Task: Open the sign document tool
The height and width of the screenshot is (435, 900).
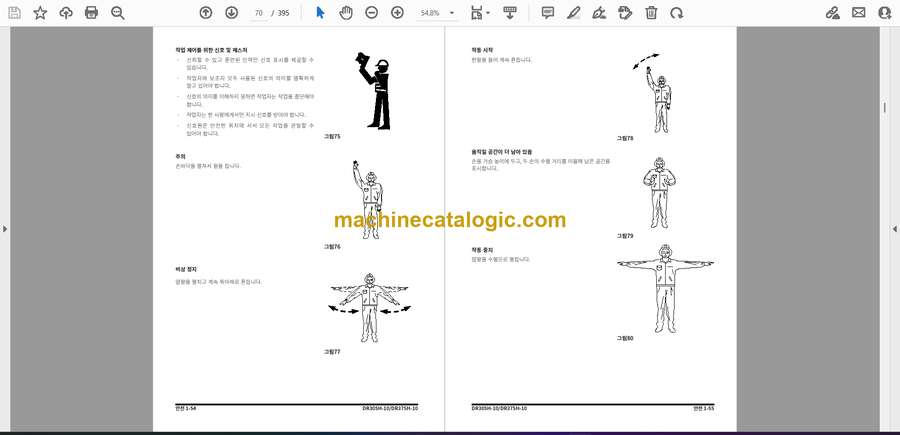Action: click(x=599, y=13)
